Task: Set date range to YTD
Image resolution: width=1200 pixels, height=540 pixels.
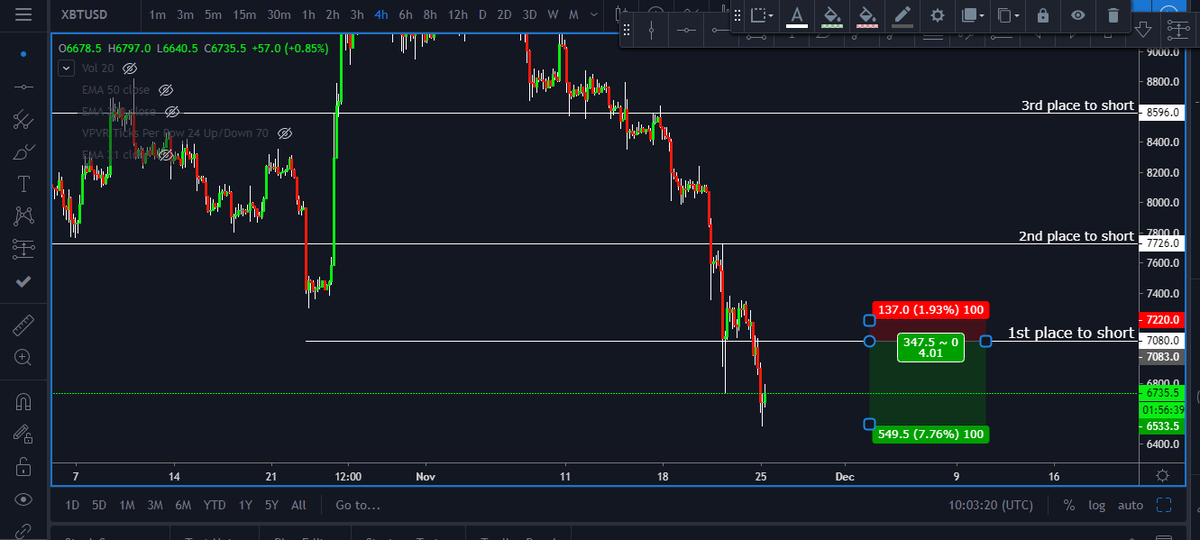Action: pos(215,505)
